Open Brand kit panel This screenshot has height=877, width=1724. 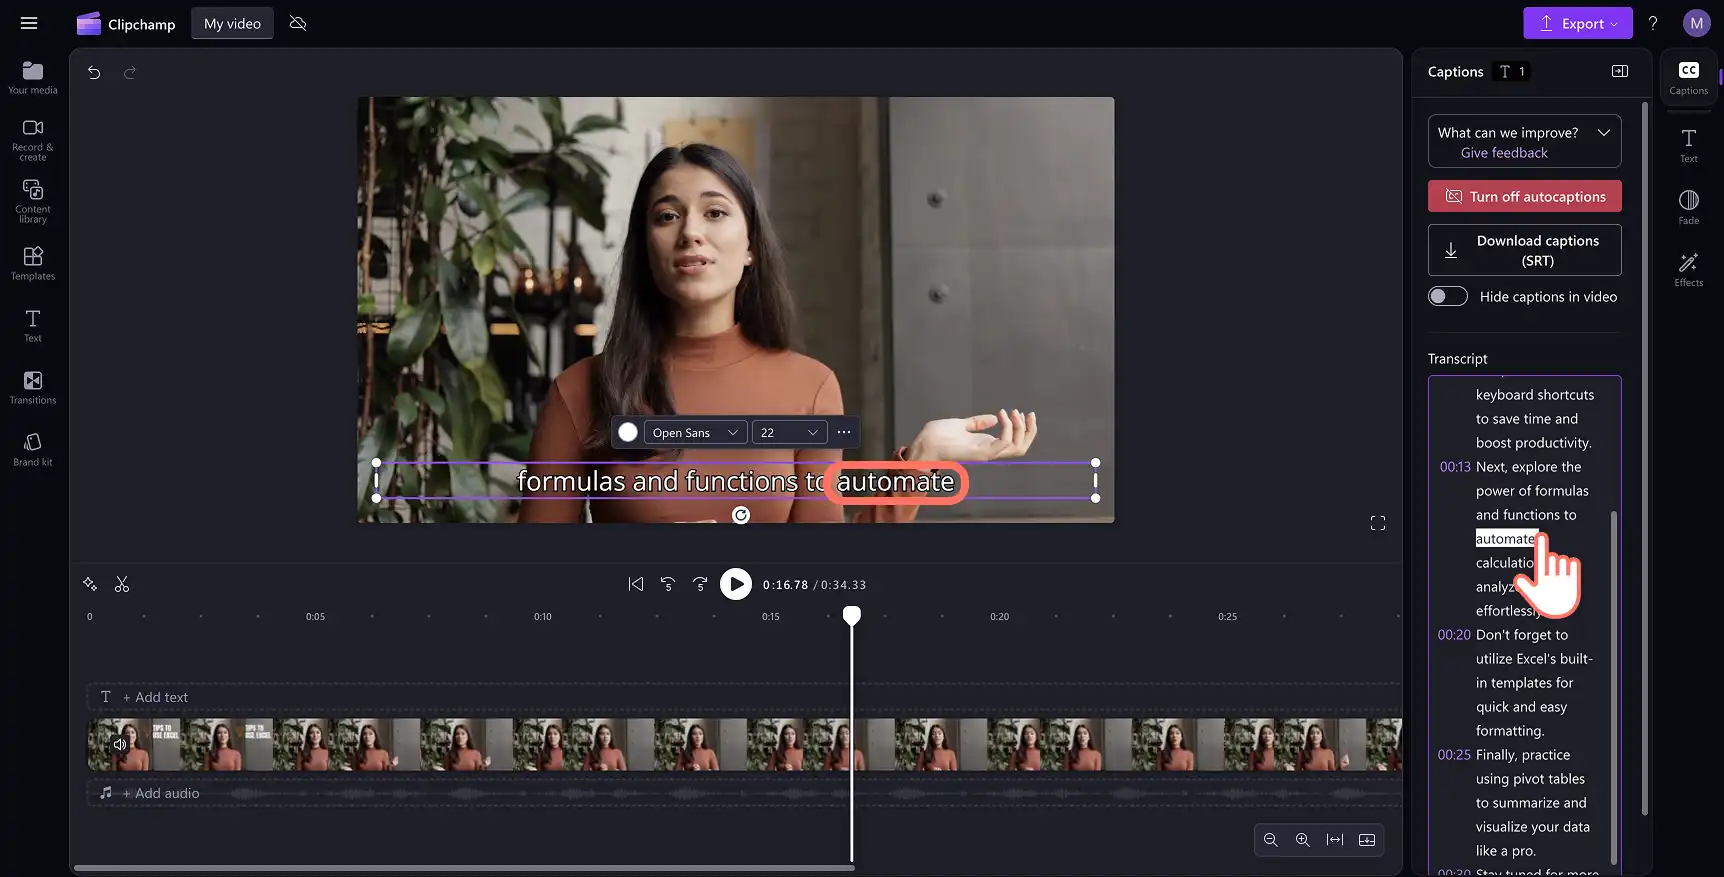pos(33,449)
